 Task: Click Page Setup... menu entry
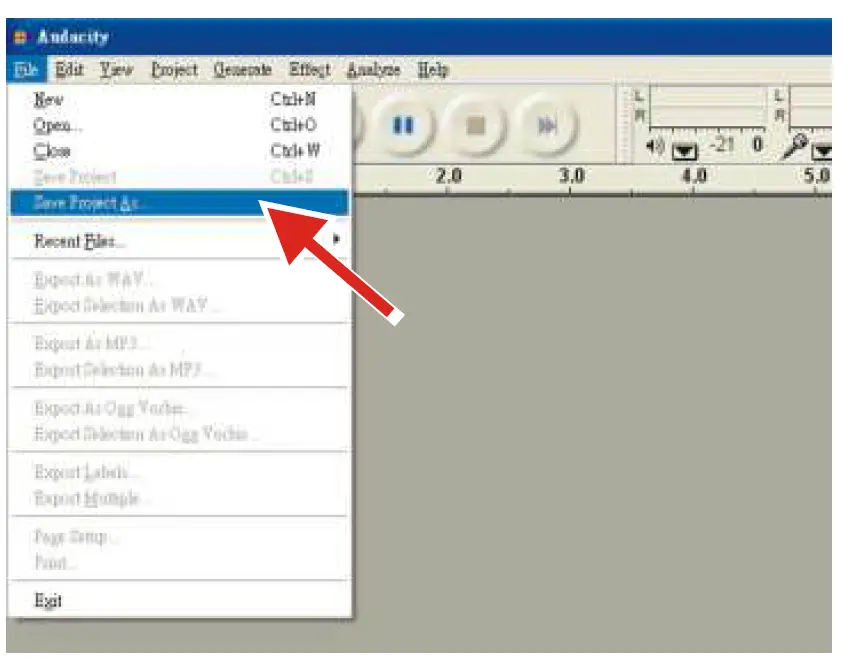pyautogui.click(x=179, y=537)
